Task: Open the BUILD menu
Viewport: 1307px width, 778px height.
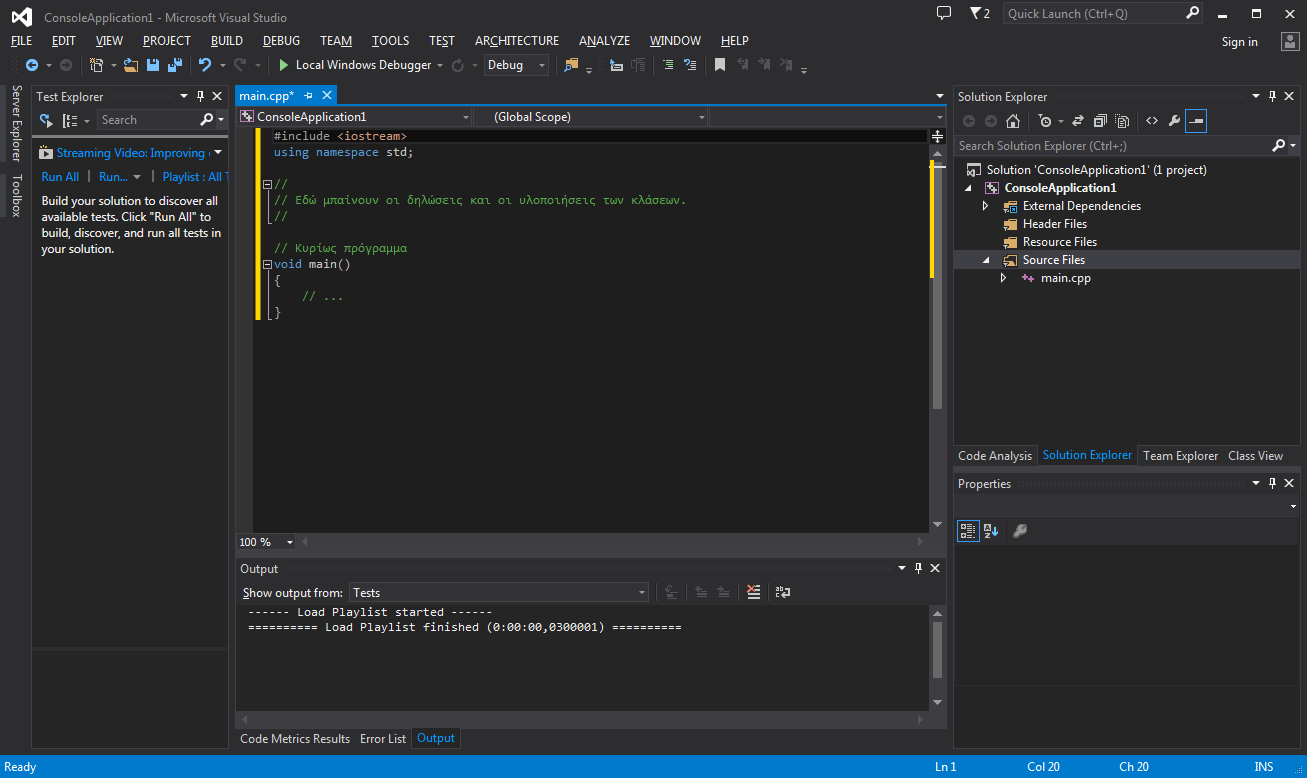Action: tap(227, 41)
